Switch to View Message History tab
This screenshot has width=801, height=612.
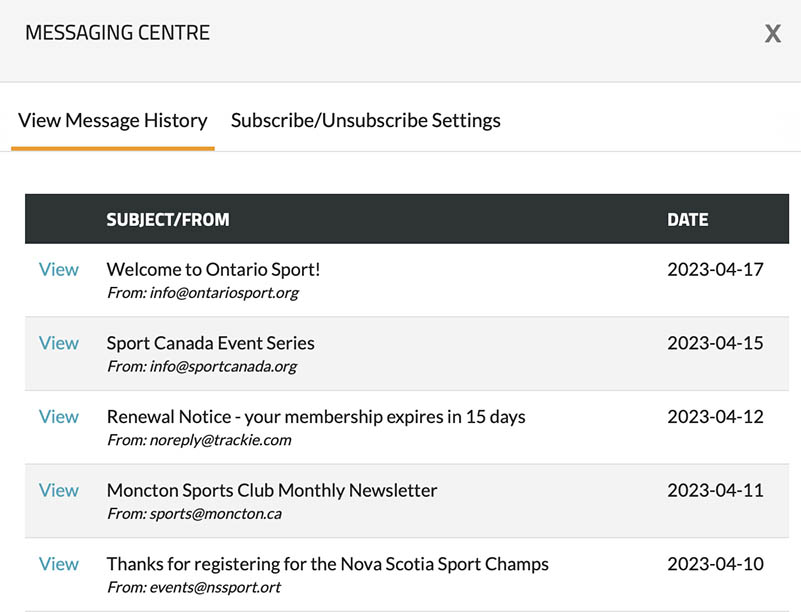[x=113, y=121]
